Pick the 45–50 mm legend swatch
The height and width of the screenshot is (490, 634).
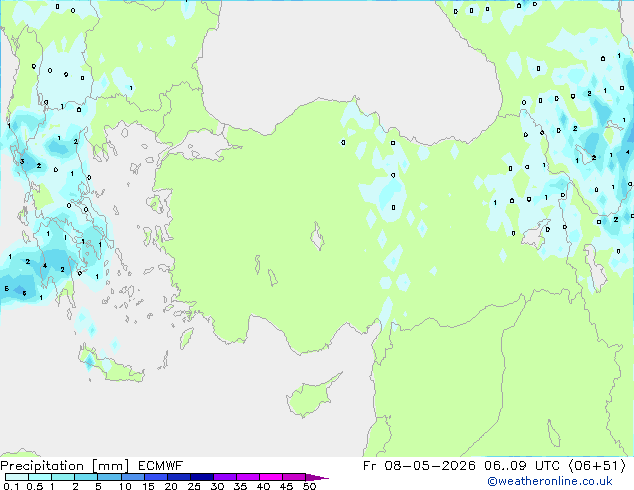click(x=294, y=477)
